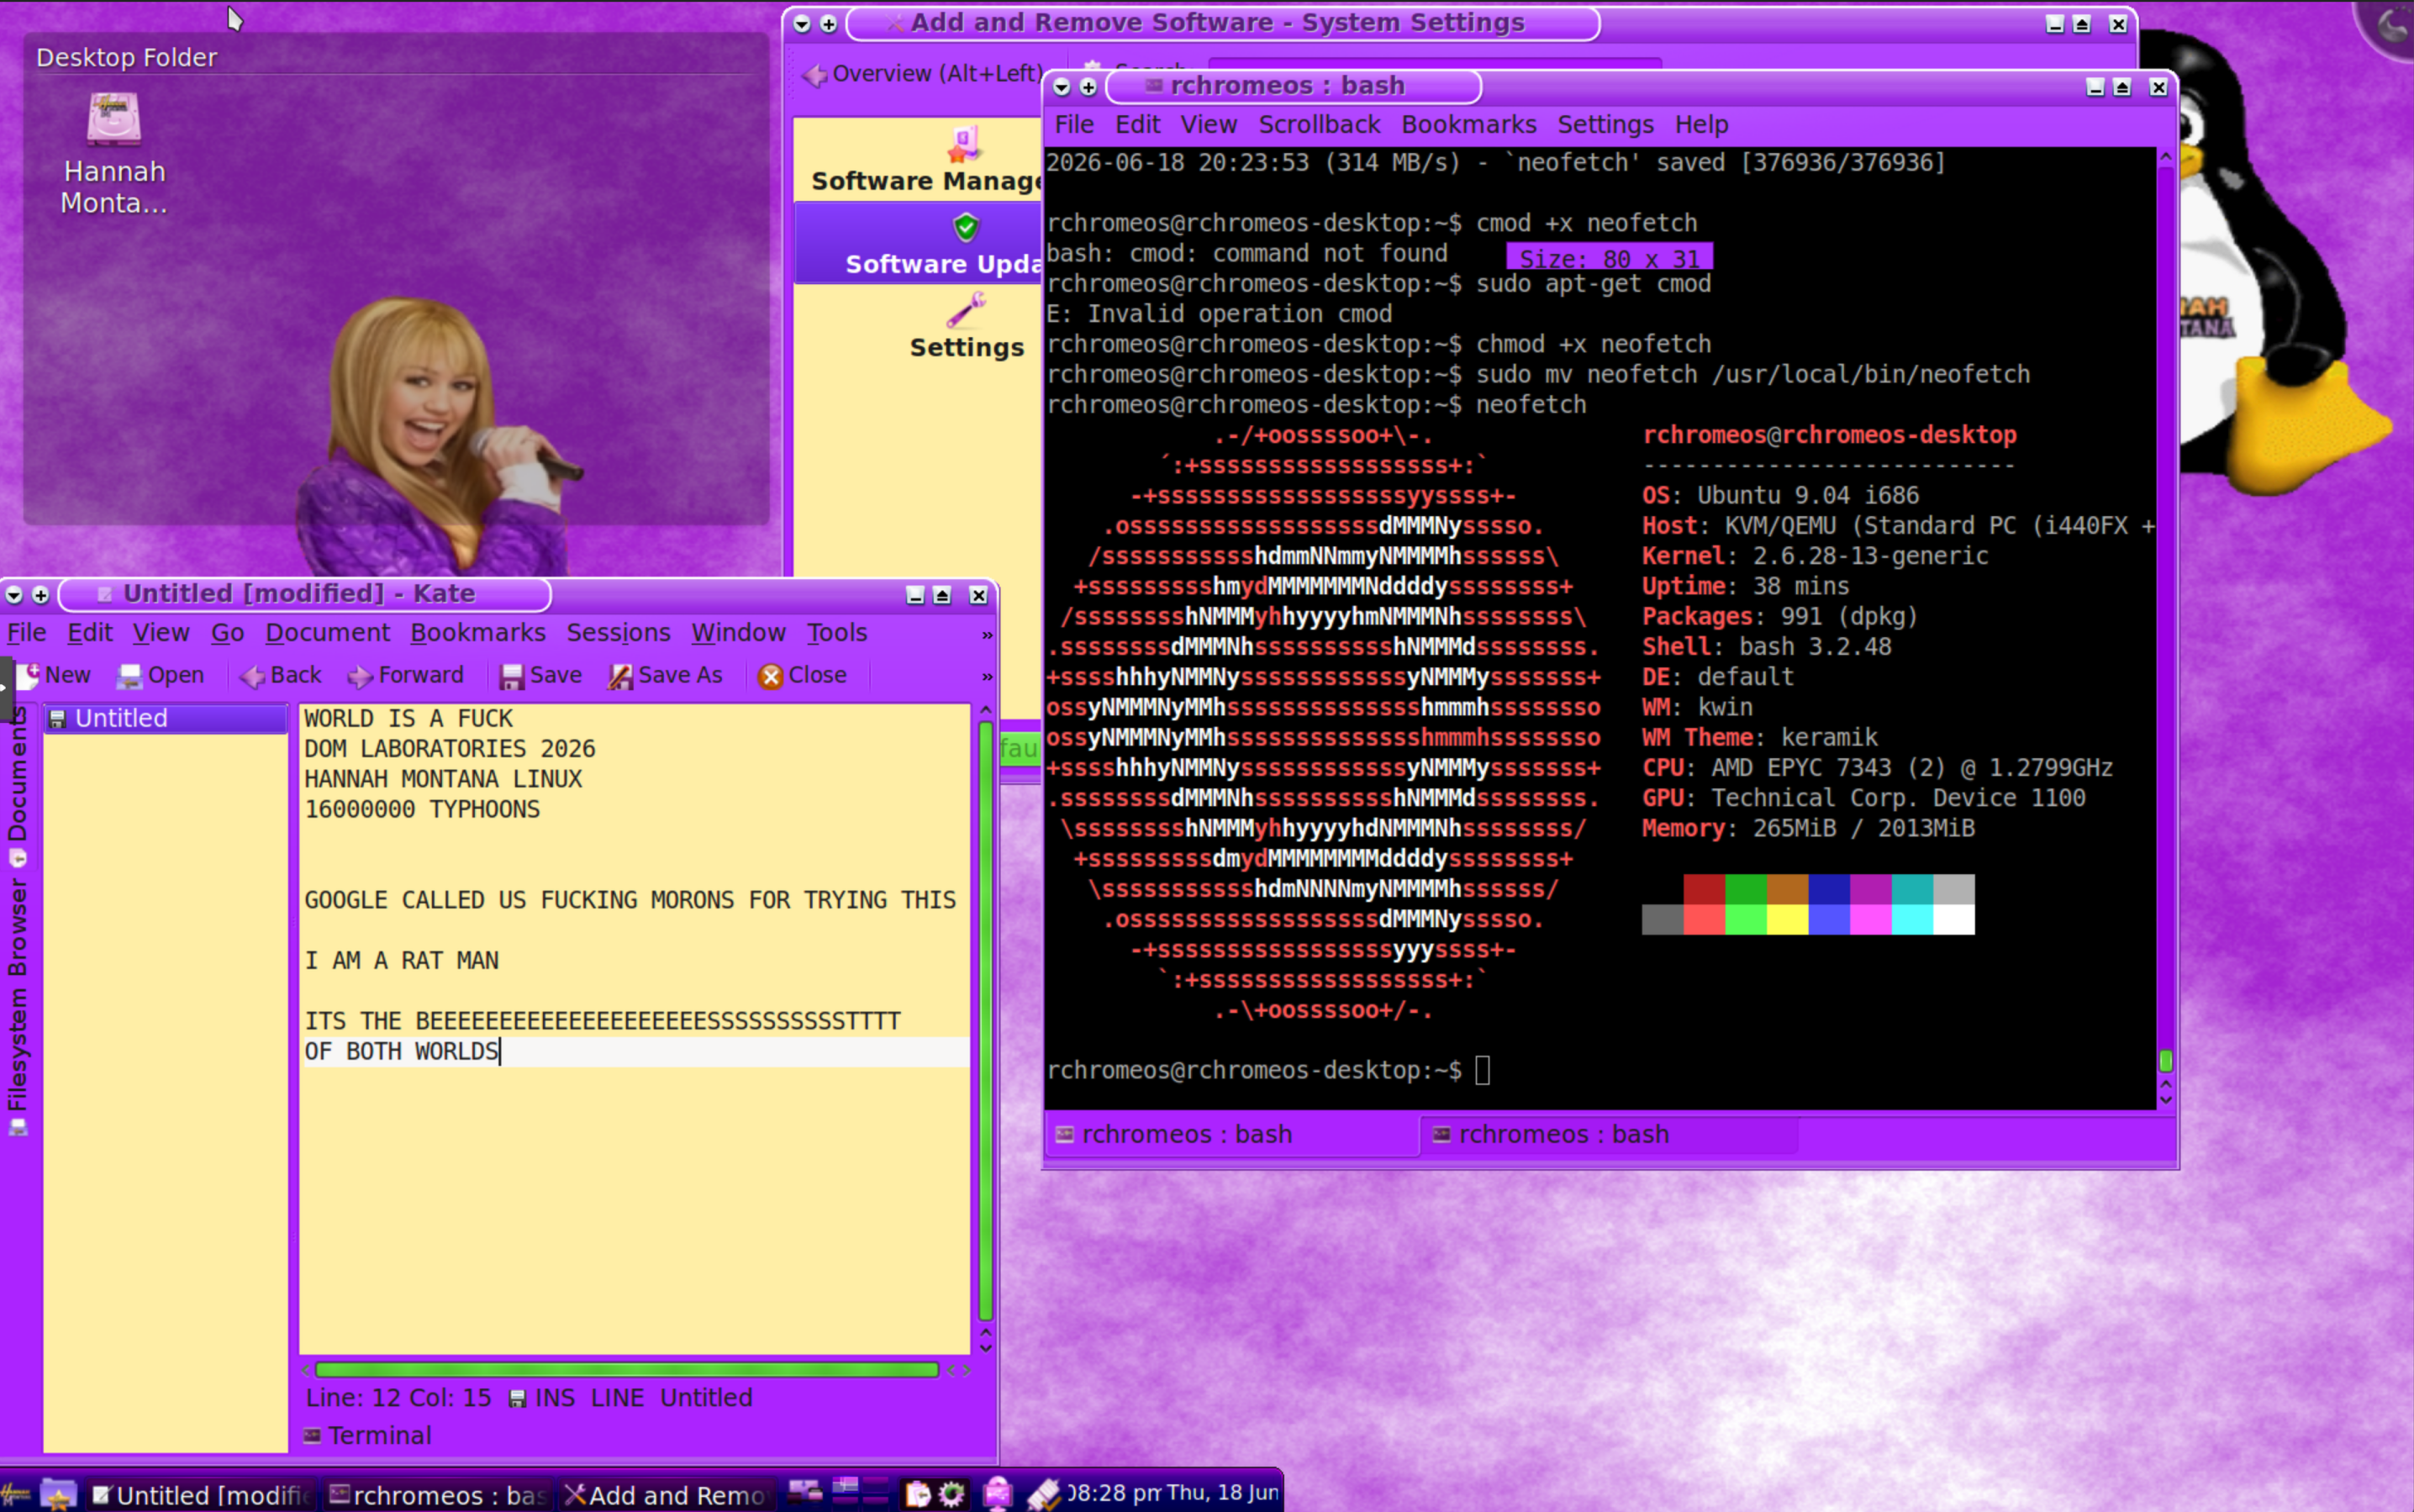
Task: Click the clipboard tray icon
Action: [918, 1495]
